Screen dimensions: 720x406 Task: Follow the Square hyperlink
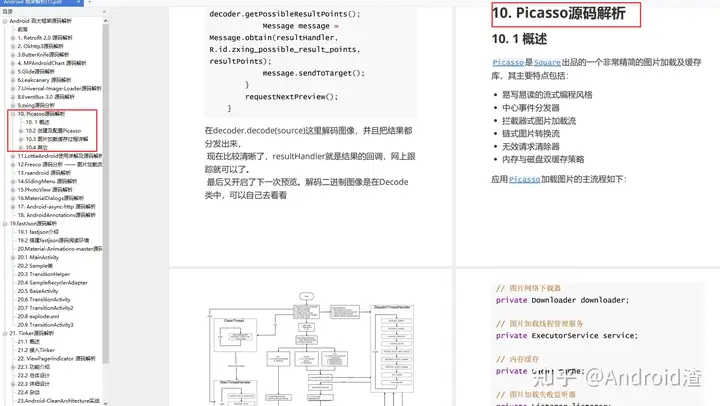click(547, 62)
